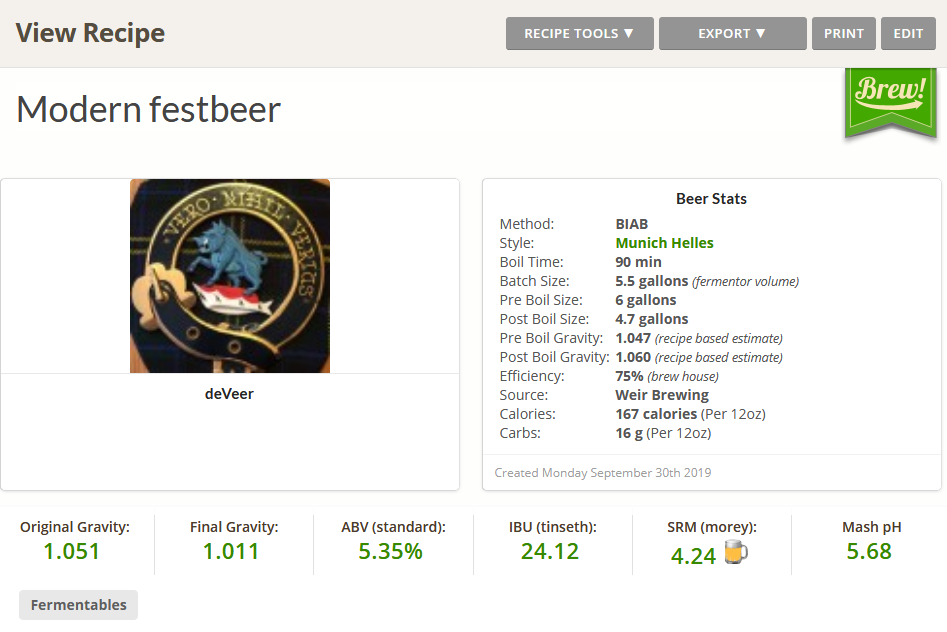Open the Munich Helles style link
The height and width of the screenshot is (632, 947).
point(664,243)
